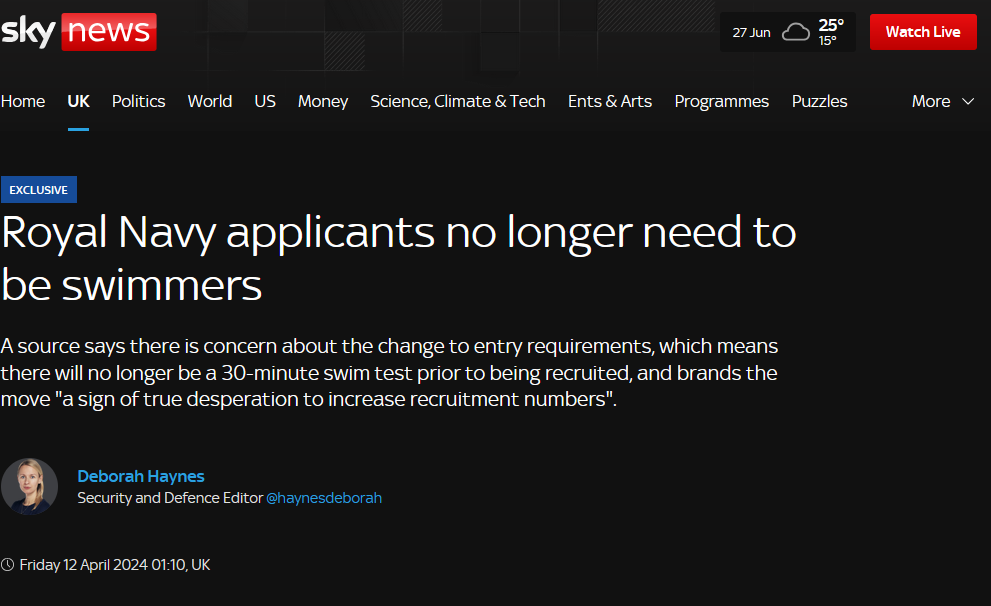Expand the More navigation dropdown

click(x=942, y=101)
